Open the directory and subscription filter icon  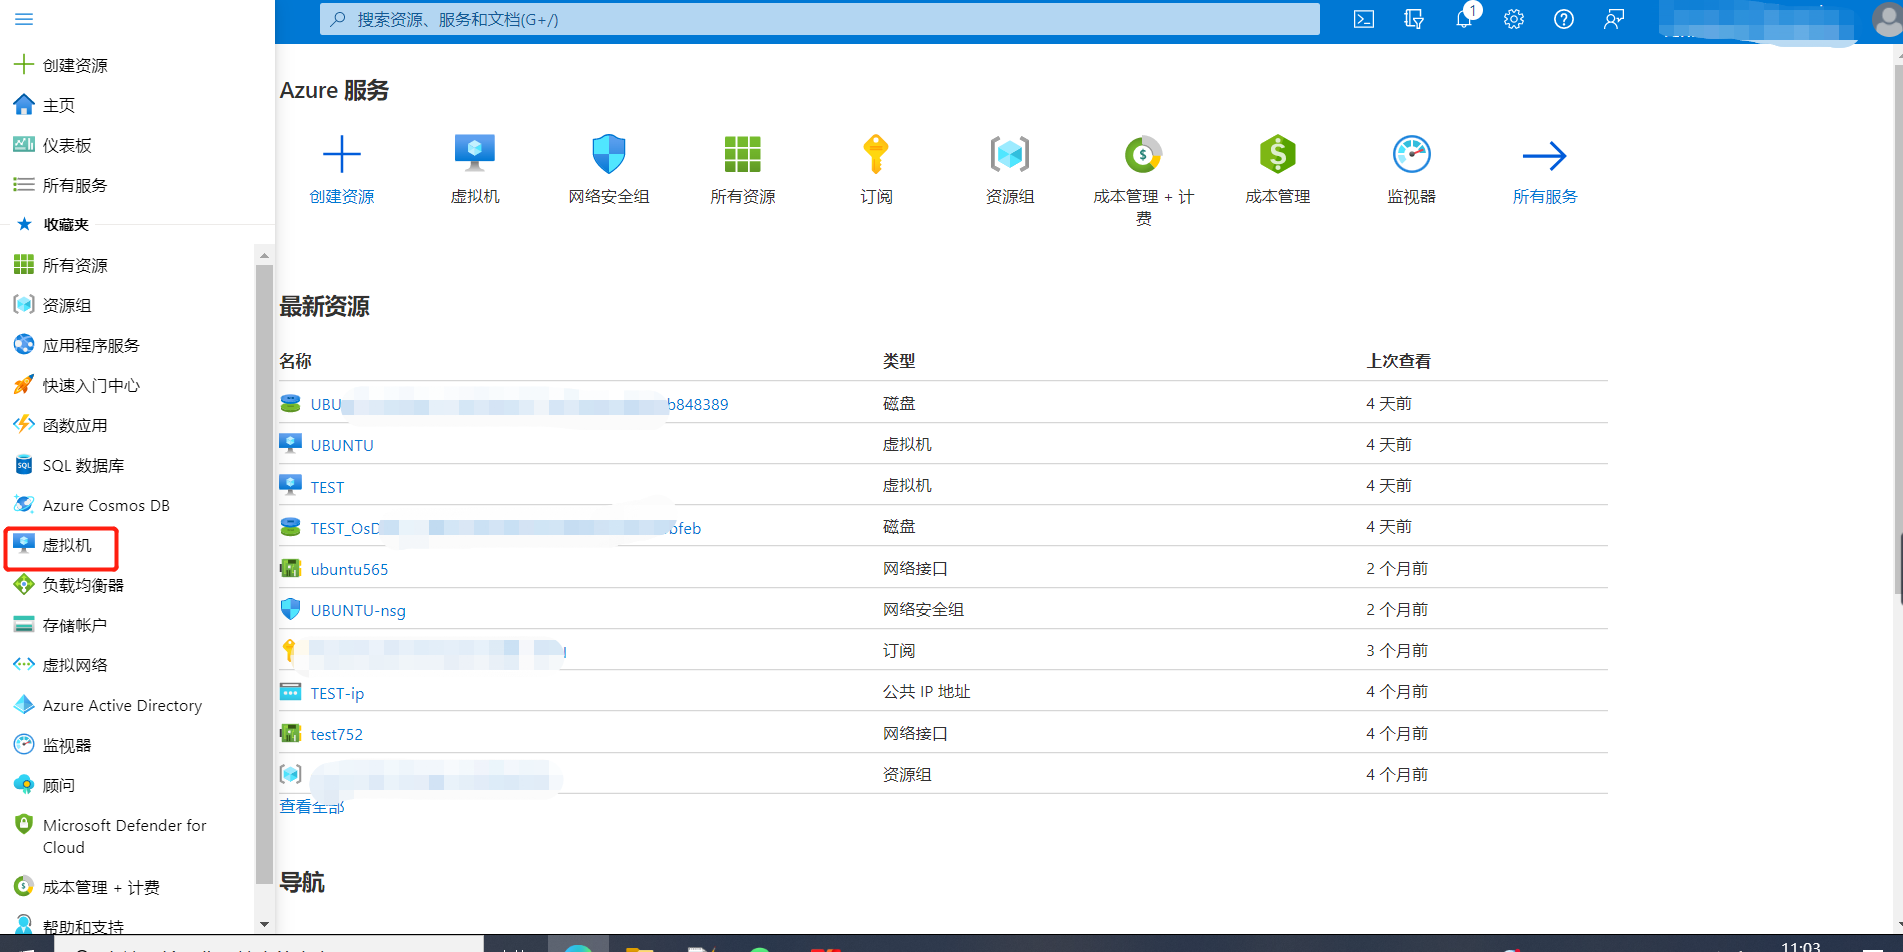pyautogui.click(x=1414, y=19)
